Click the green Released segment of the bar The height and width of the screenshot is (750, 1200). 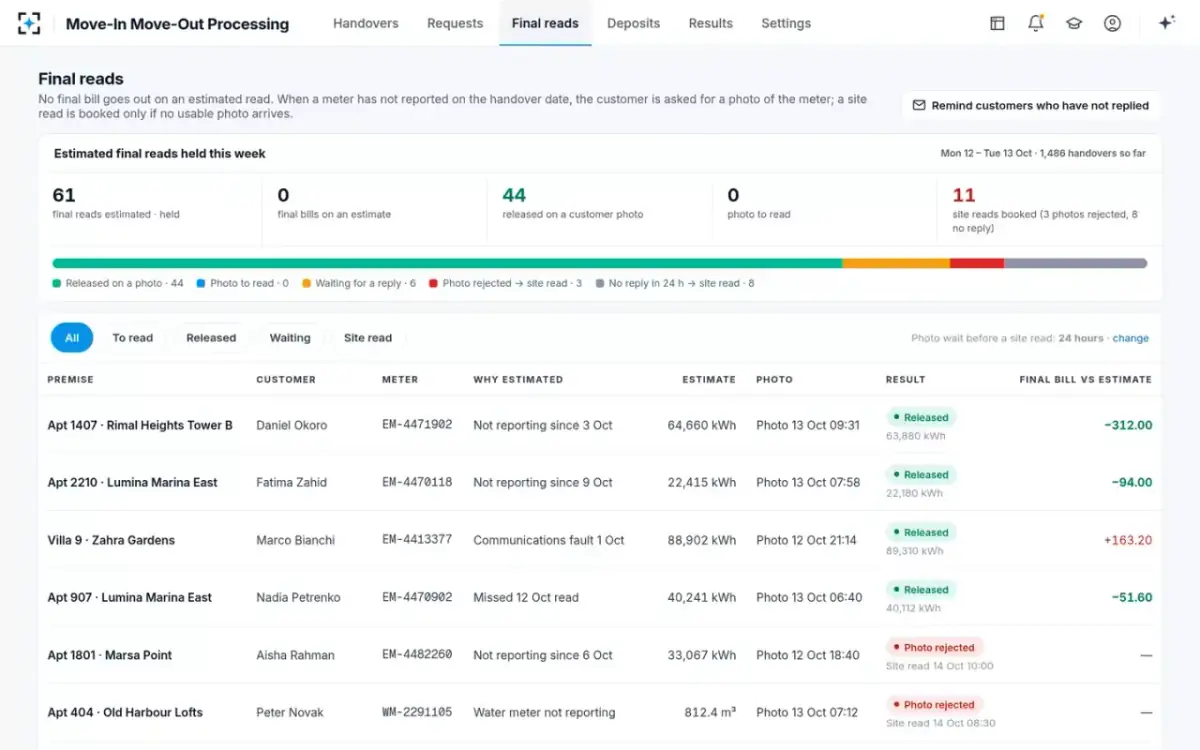pos(447,264)
